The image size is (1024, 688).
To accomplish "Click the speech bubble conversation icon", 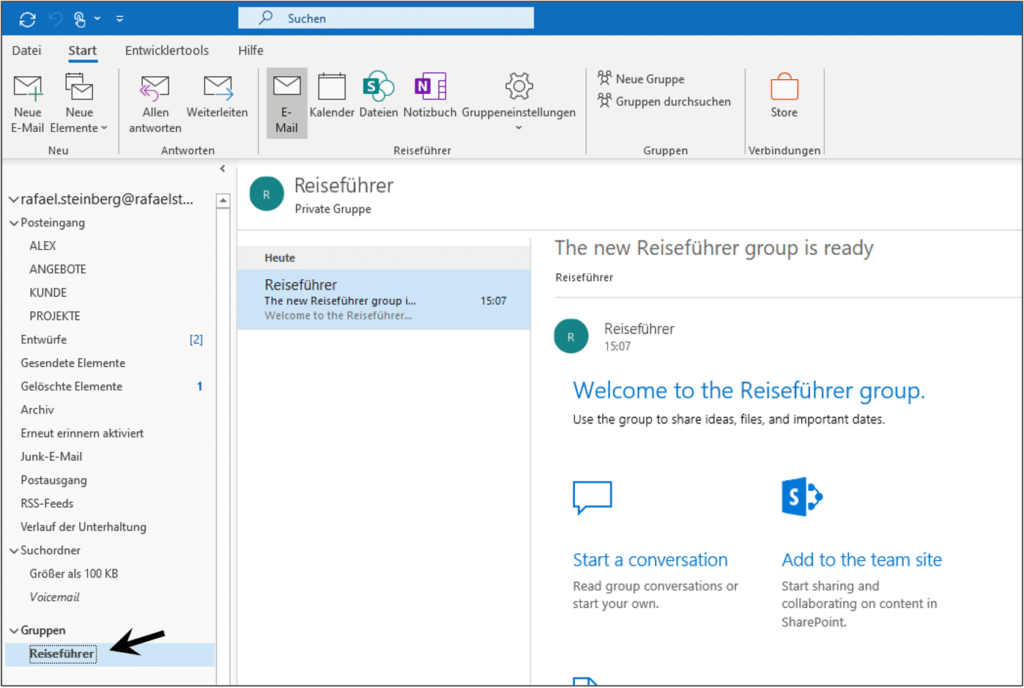I will 592,497.
